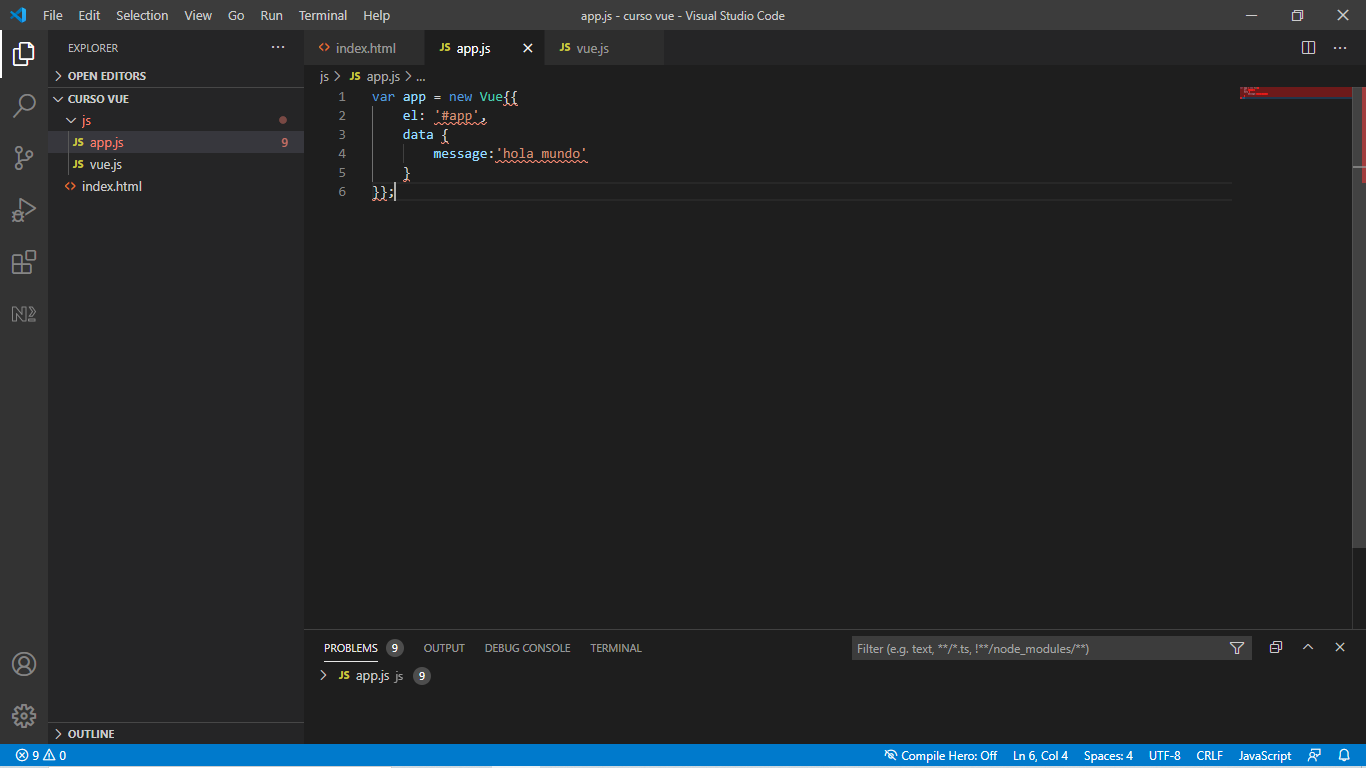The image size is (1366, 768).
Task: Change language mode via JavaScript
Action: tap(1265, 756)
